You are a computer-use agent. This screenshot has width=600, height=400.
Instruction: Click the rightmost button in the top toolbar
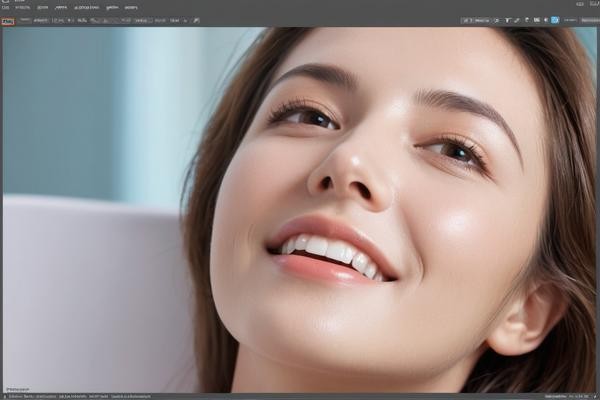point(588,20)
